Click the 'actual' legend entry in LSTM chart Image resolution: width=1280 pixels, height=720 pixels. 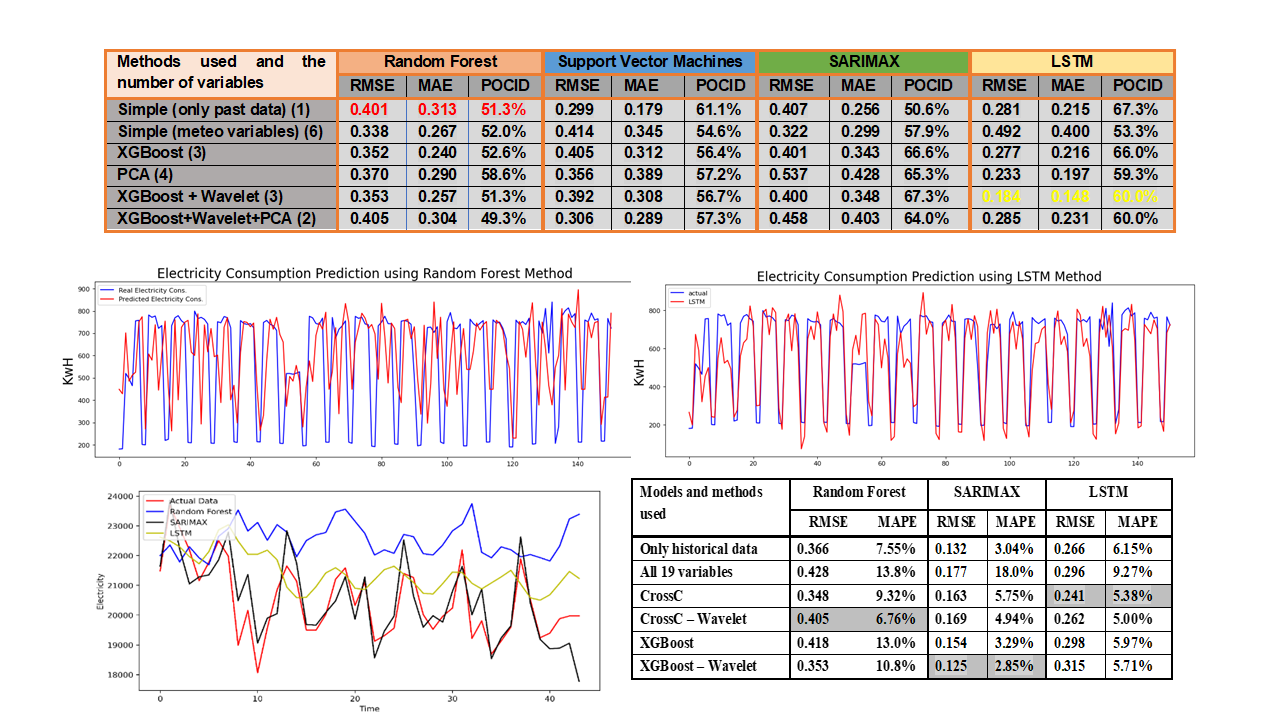(x=699, y=293)
